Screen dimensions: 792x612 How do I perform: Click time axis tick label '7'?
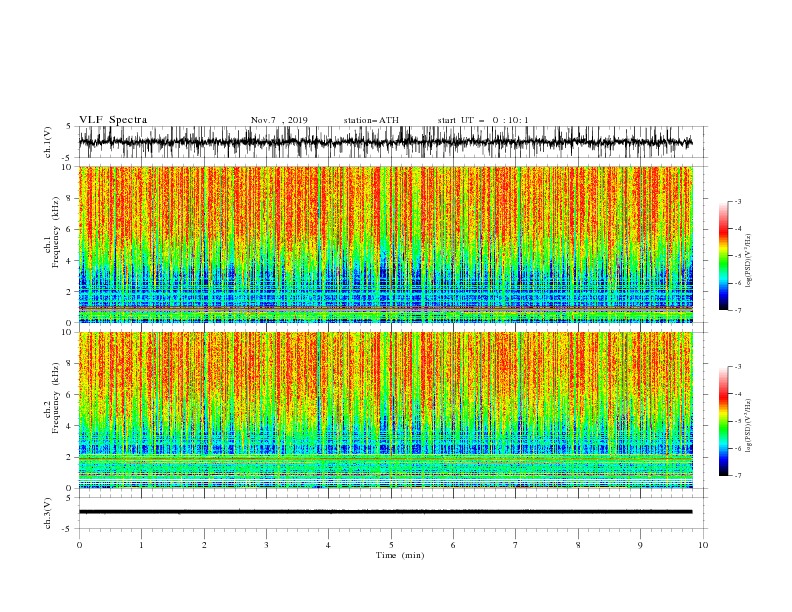coord(516,545)
